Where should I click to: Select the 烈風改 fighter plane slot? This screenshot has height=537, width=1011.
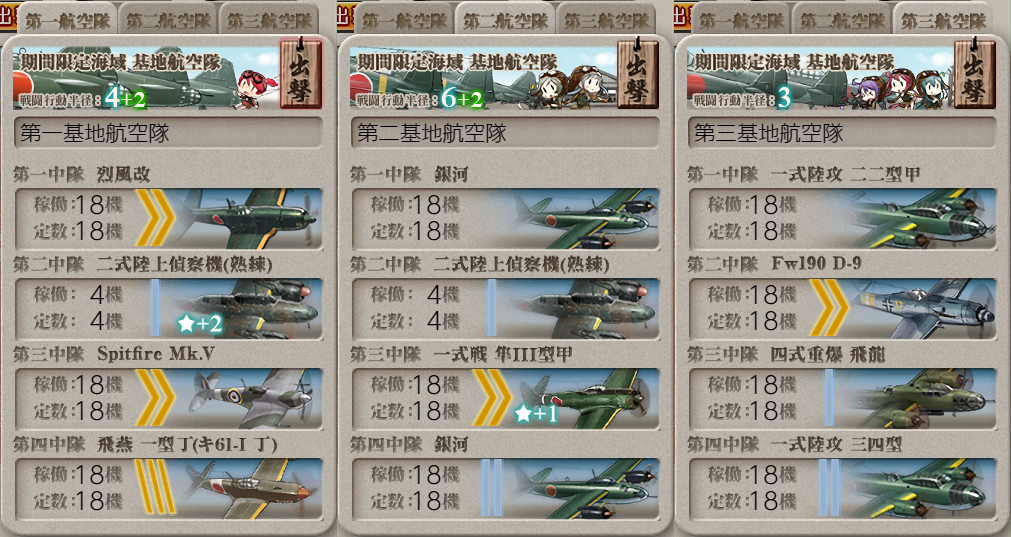click(x=168, y=219)
